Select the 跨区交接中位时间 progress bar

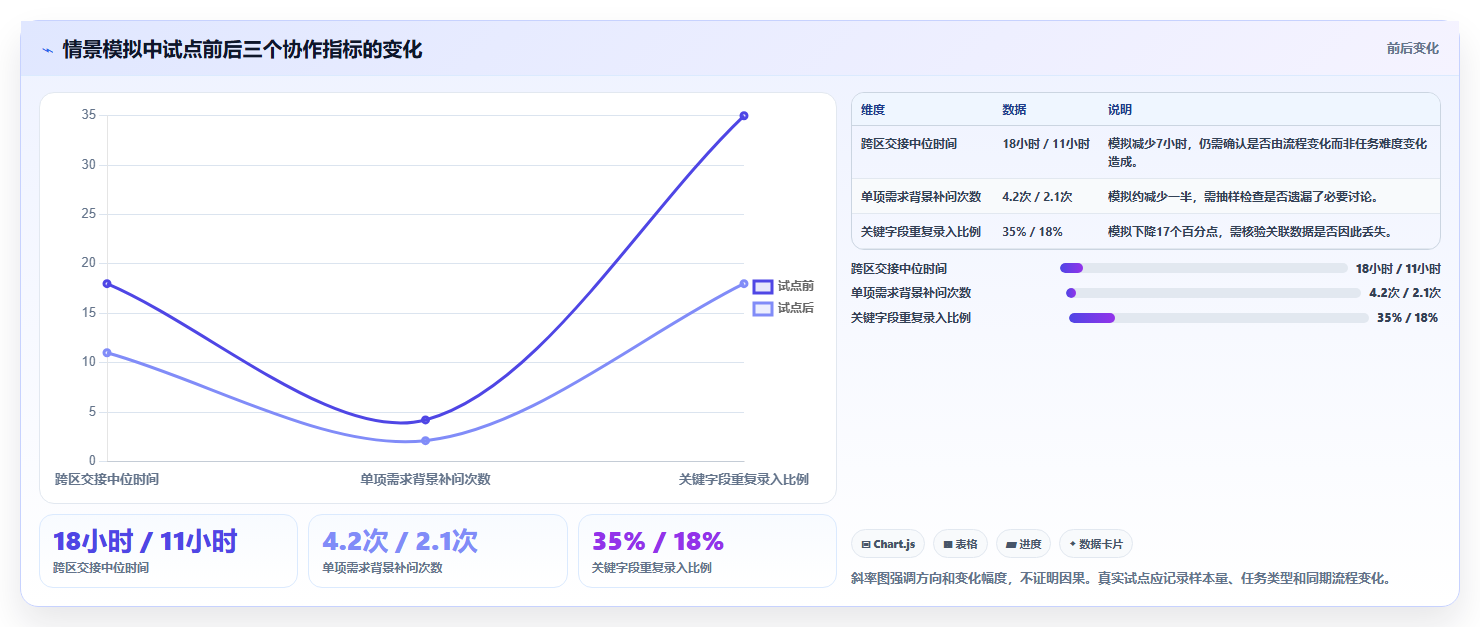point(1204,268)
